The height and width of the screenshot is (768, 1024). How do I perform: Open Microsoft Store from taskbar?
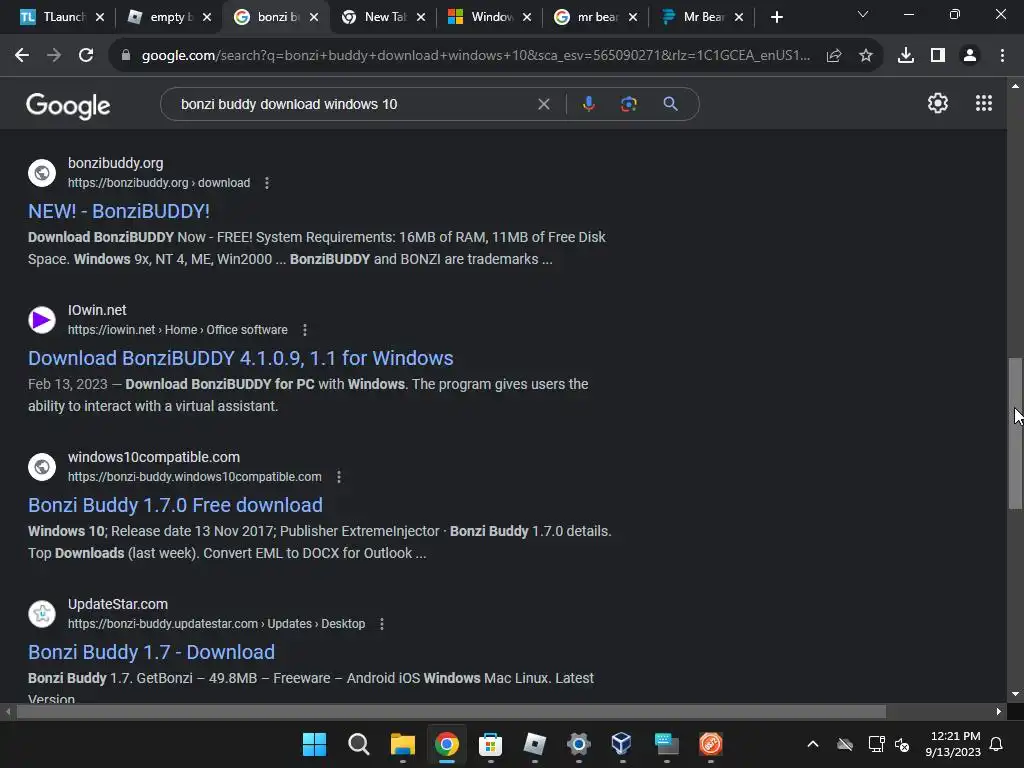click(x=490, y=744)
